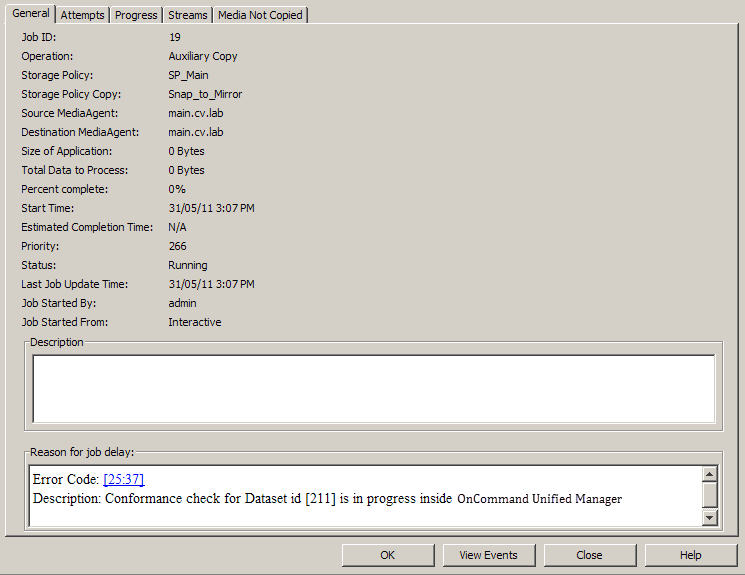Select the Streams tab

tap(188, 15)
